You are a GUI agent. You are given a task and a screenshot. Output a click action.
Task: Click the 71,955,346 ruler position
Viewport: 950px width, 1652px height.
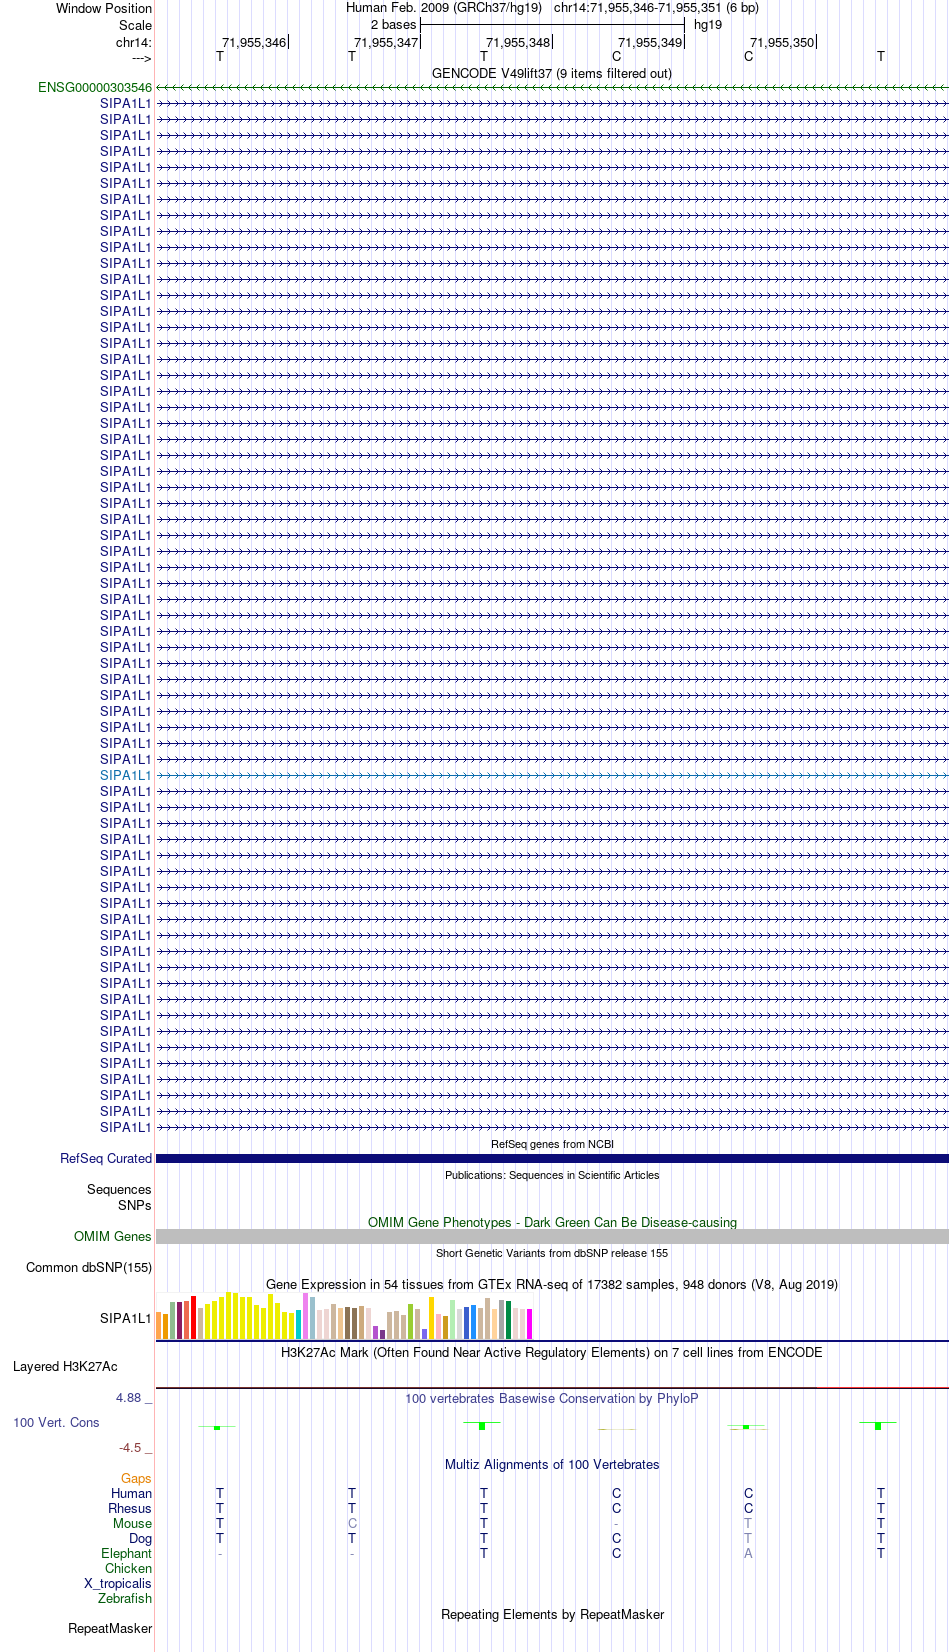pyautogui.click(x=254, y=43)
